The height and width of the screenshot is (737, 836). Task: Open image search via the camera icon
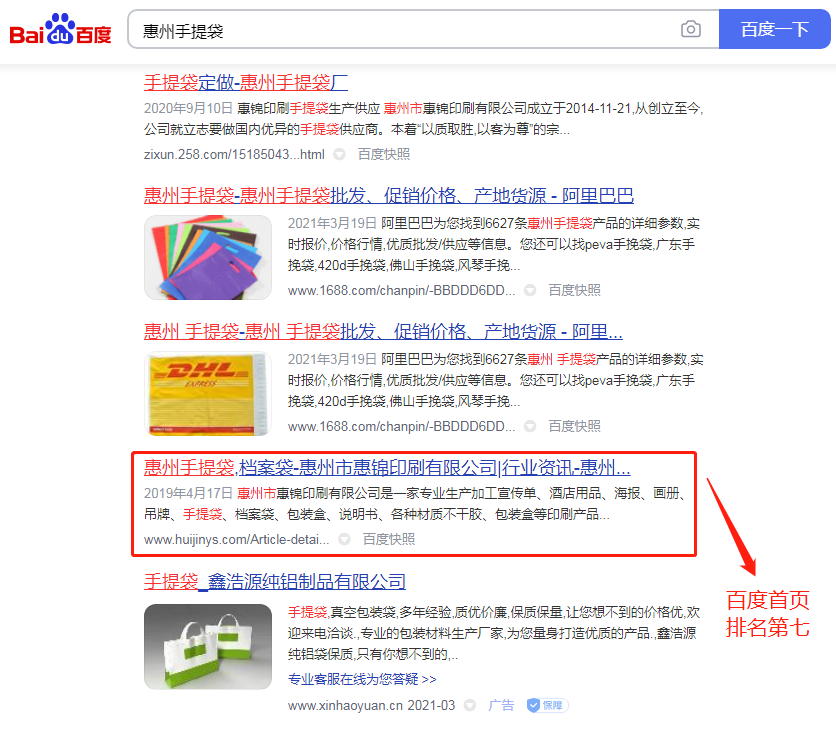click(690, 29)
